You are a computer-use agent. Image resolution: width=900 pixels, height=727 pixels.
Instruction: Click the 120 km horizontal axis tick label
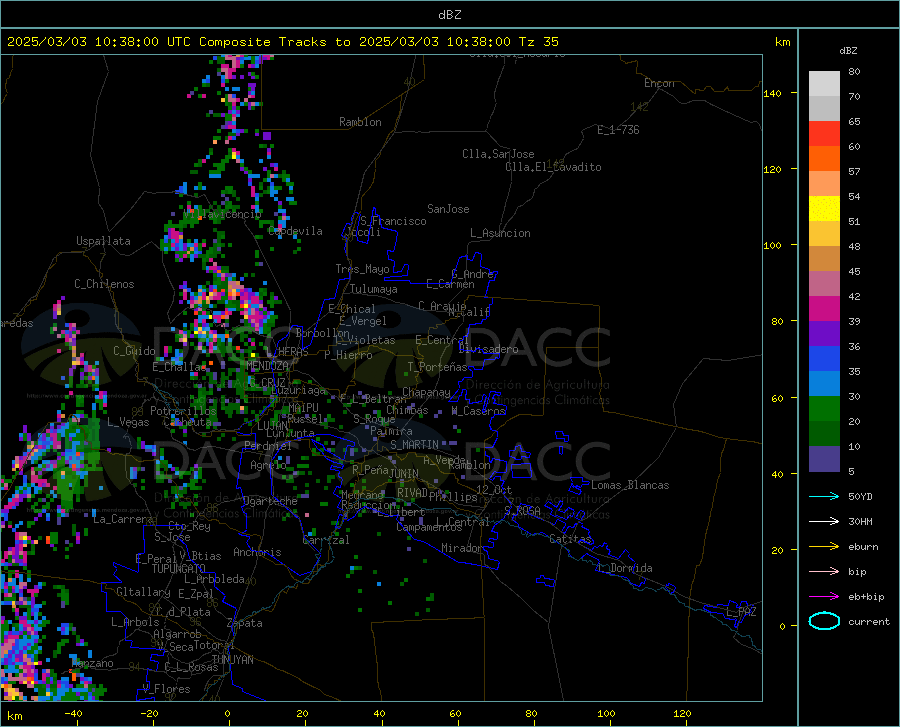pos(682,713)
